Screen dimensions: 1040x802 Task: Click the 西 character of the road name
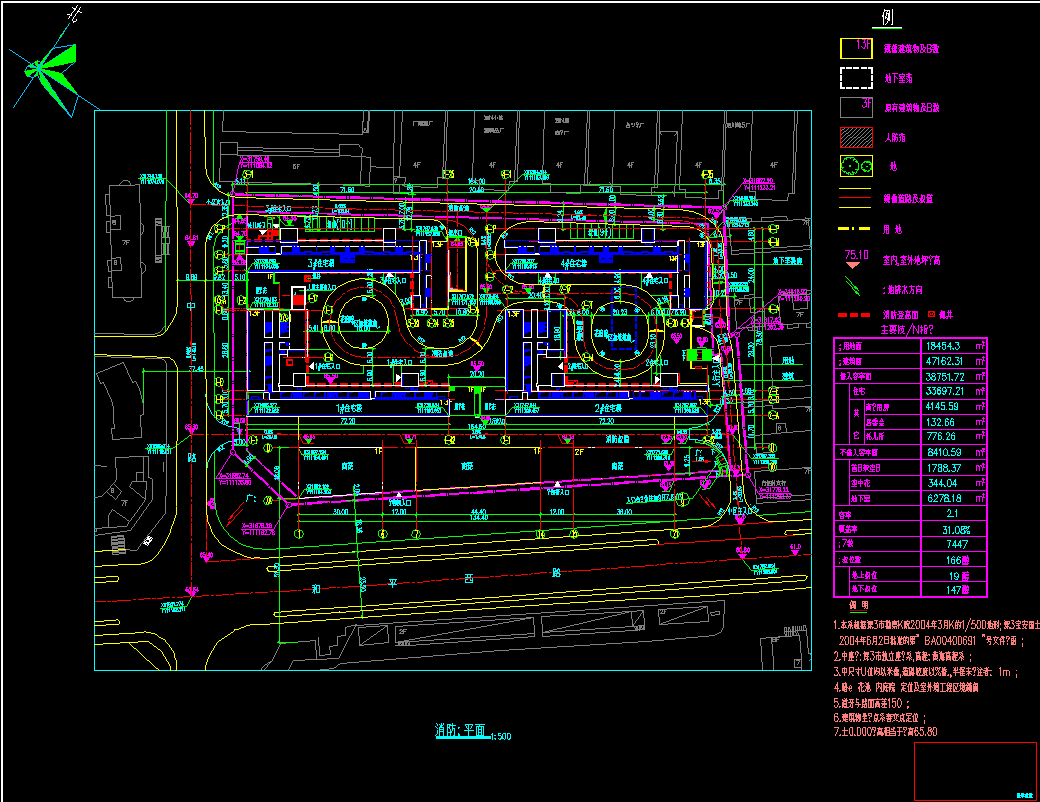[x=469, y=578]
